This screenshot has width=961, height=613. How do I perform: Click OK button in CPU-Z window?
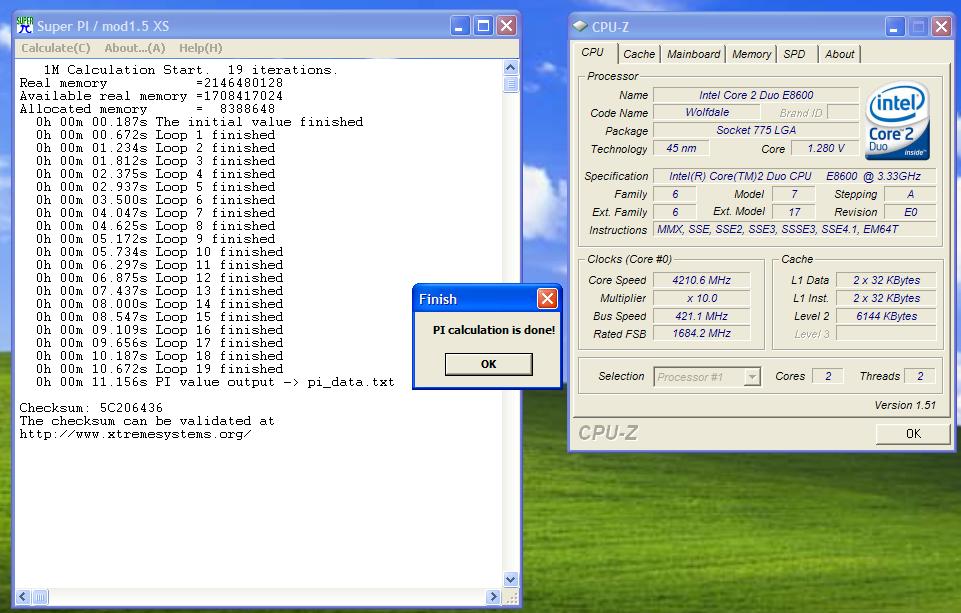click(x=913, y=433)
